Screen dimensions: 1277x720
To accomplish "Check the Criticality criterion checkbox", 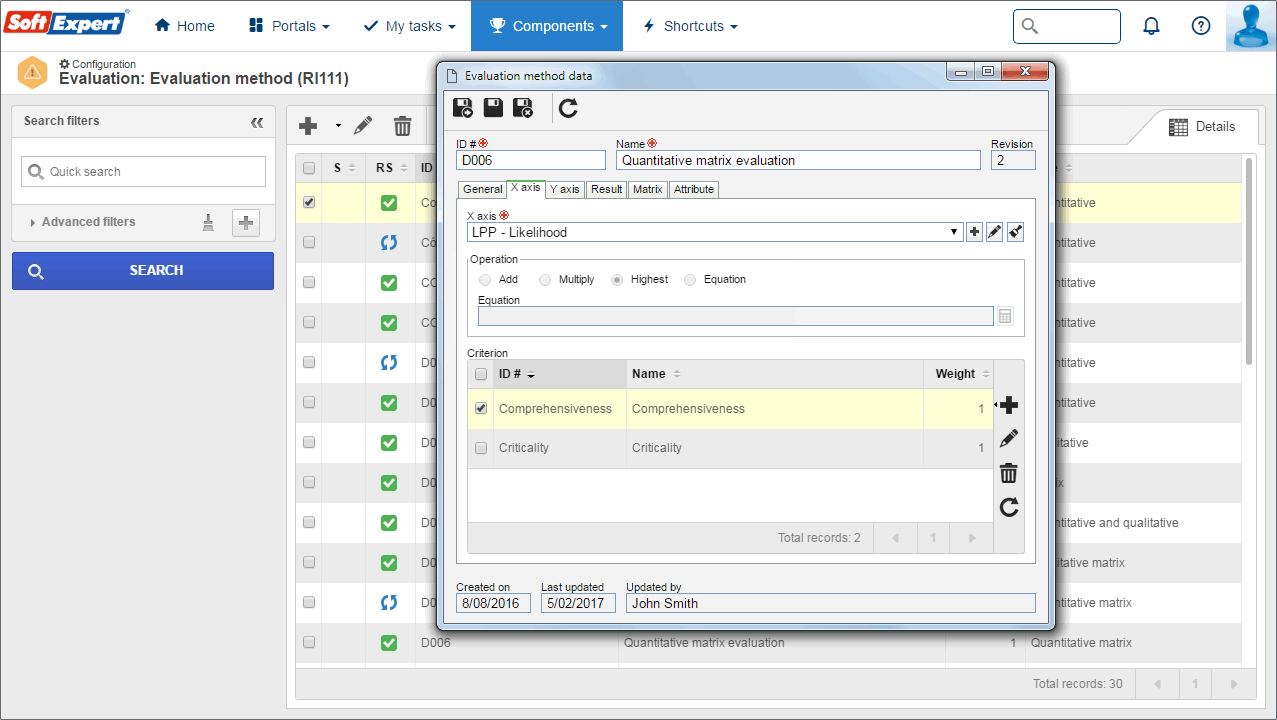I will [481, 448].
